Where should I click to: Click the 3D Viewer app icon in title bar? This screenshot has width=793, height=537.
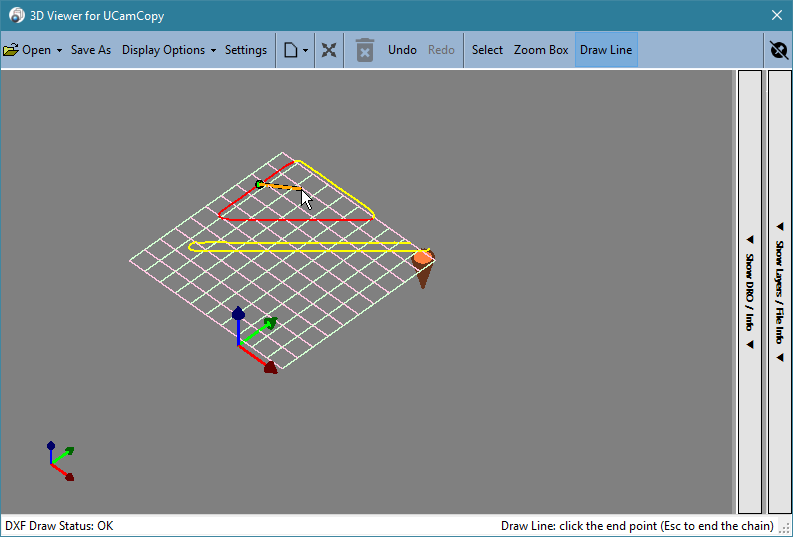pyautogui.click(x=17, y=15)
